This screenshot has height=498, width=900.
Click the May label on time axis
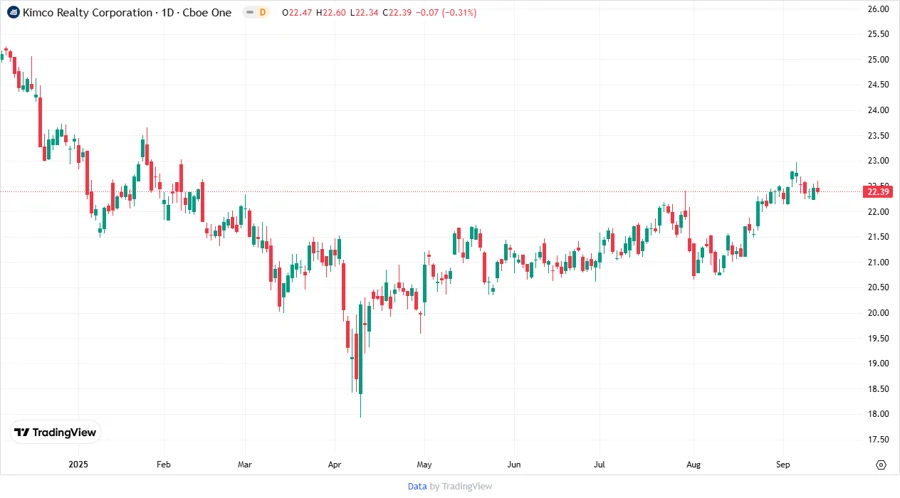click(x=424, y=464)
